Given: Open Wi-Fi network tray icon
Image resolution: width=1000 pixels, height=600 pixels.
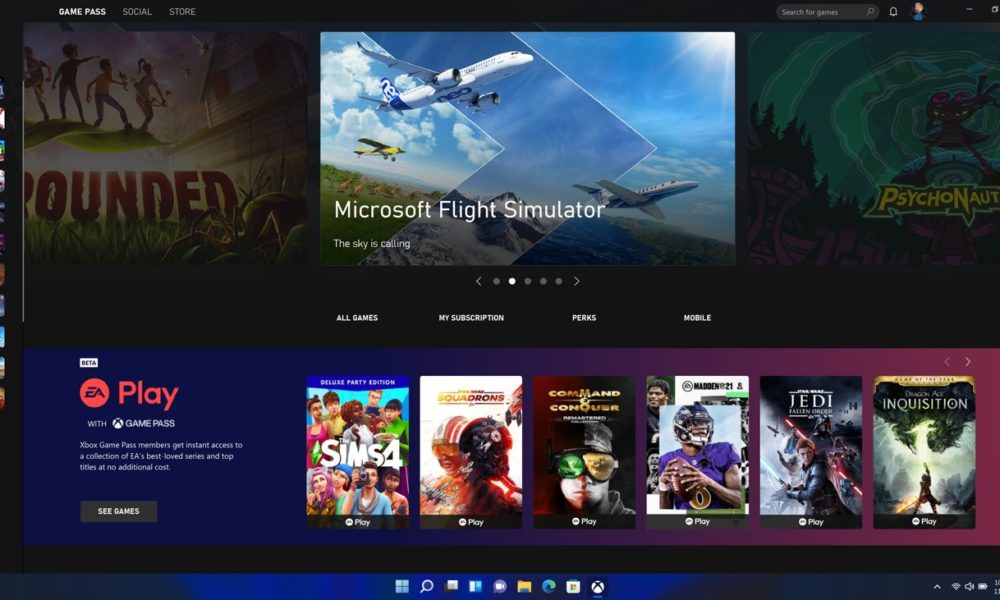Looking at the screenshot, I should (956, 587).
